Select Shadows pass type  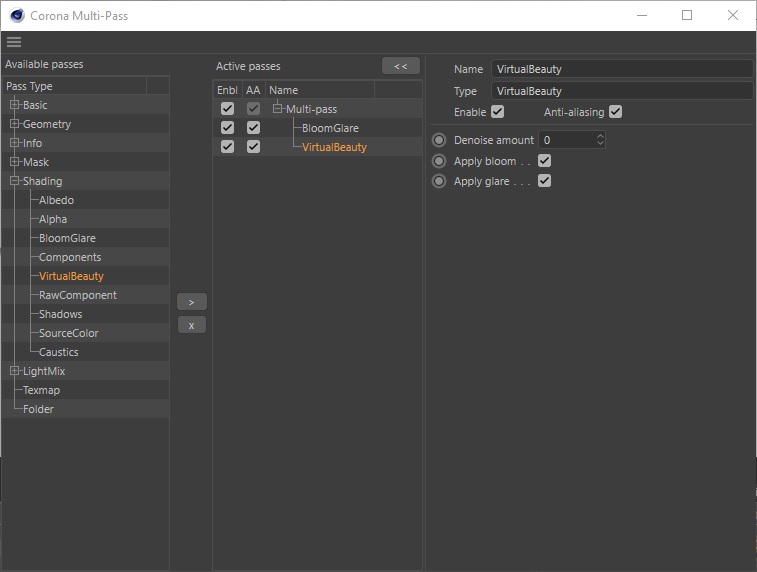point(61,314)
